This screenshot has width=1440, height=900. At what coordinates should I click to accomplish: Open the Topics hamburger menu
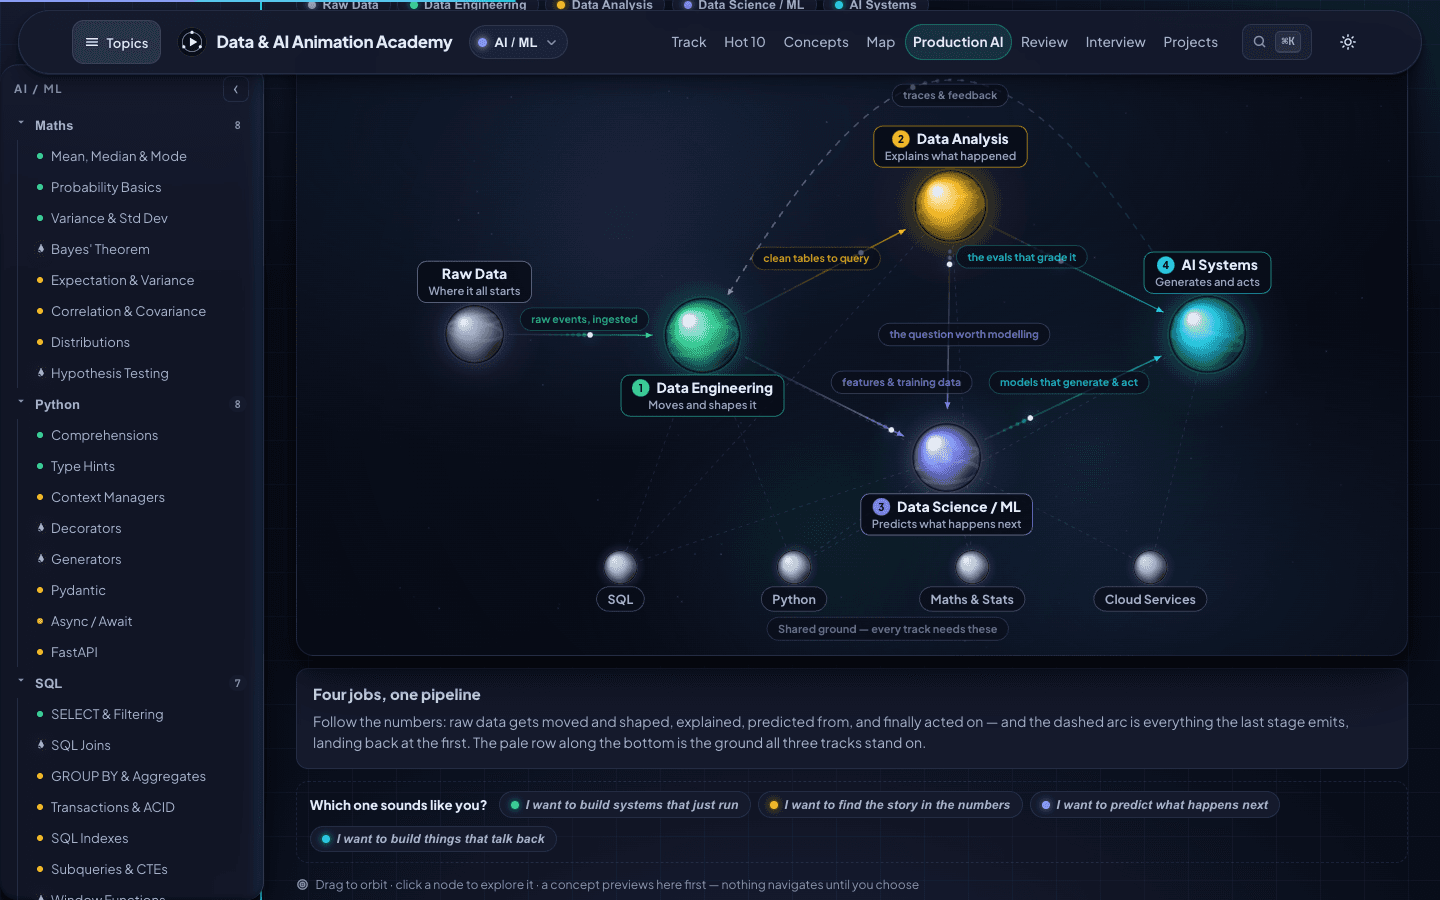116,43
